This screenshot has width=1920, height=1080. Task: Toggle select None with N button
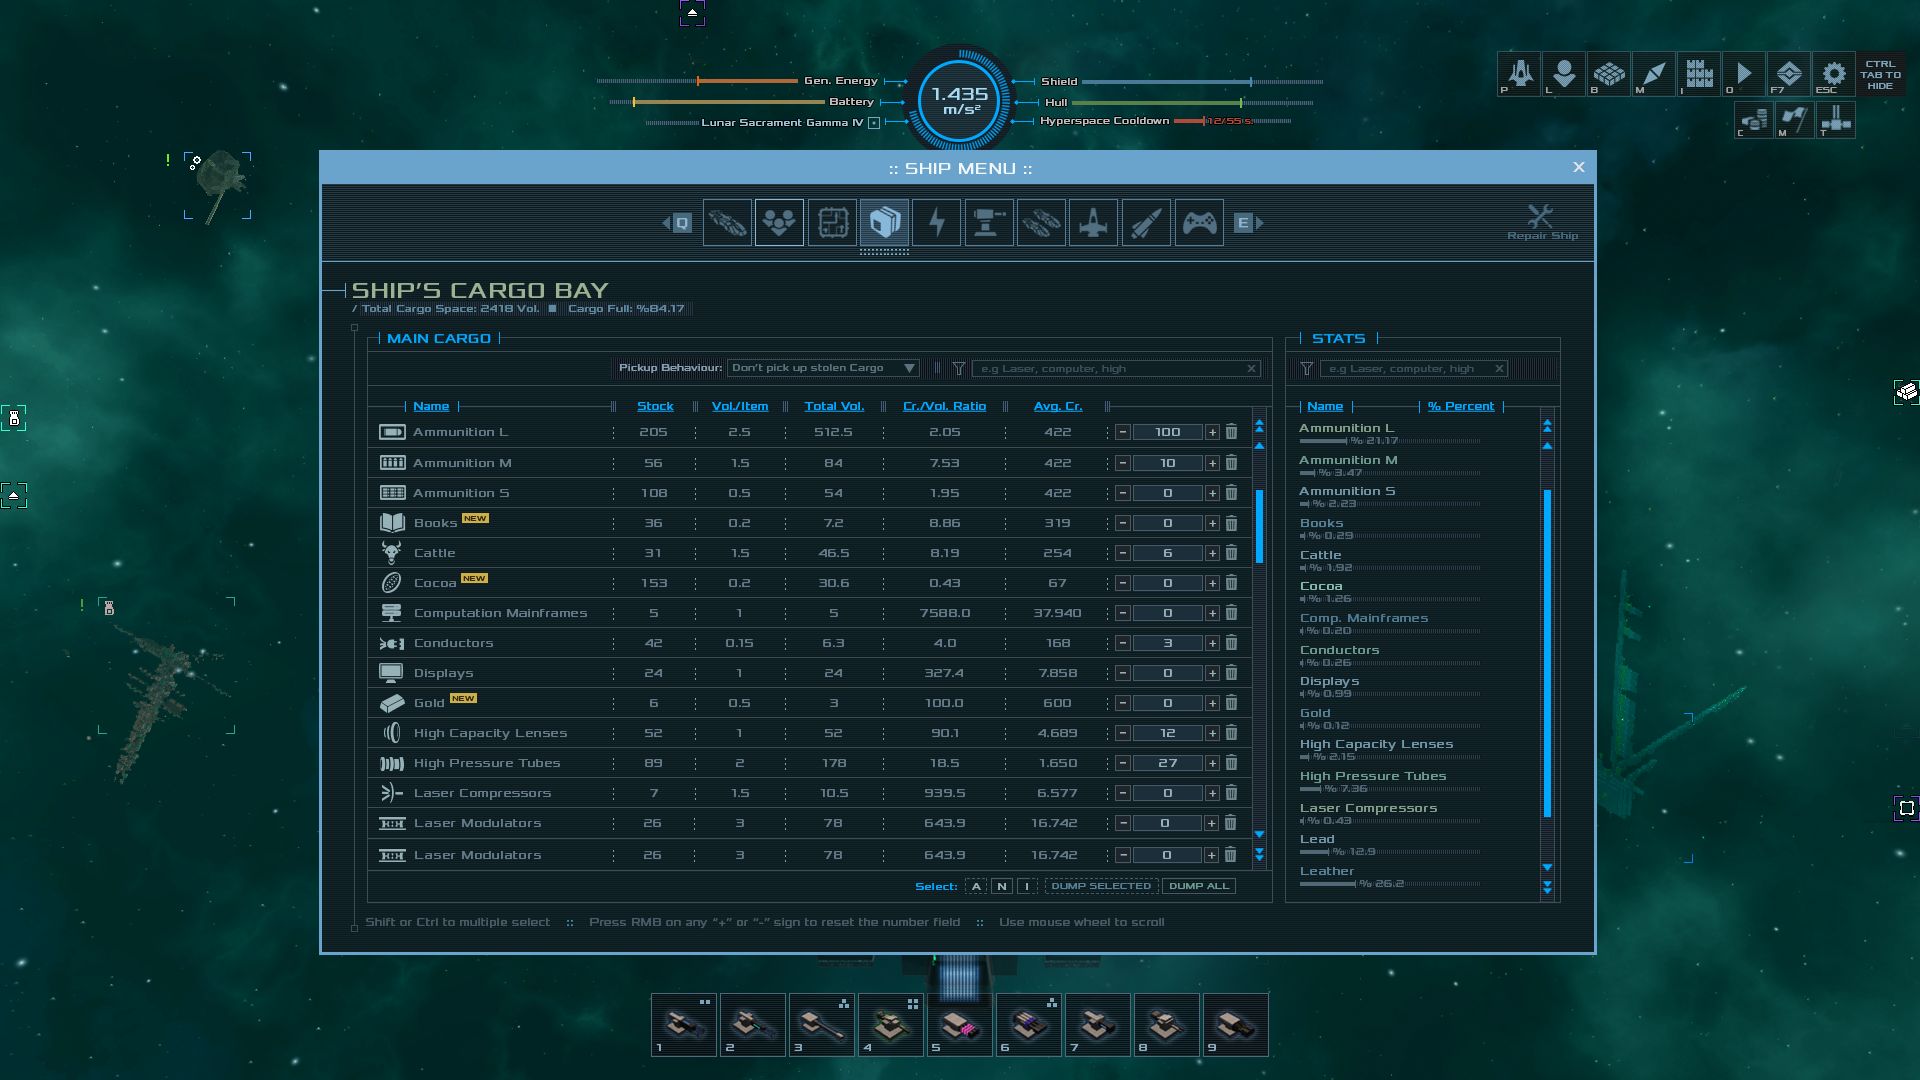point(1001,886)
